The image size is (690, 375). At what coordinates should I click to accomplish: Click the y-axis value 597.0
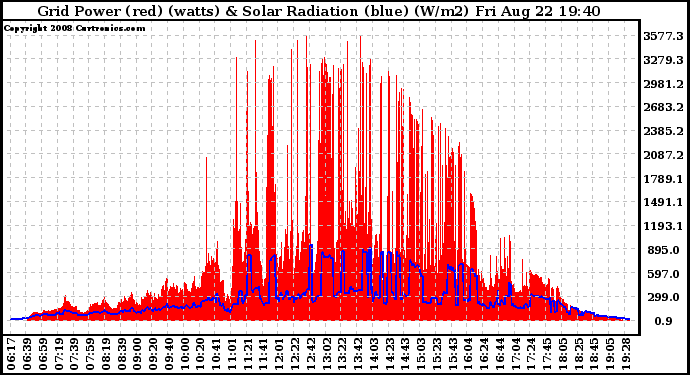click(664, 274)
